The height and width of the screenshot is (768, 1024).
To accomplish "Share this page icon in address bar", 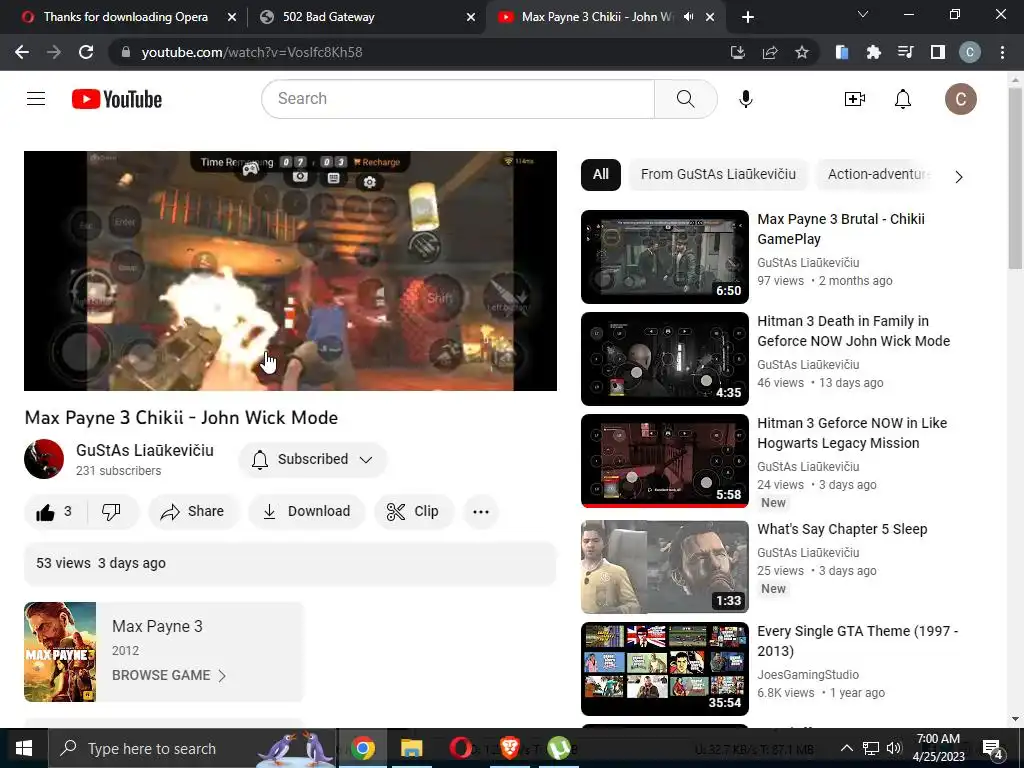I will coord(770,52).
